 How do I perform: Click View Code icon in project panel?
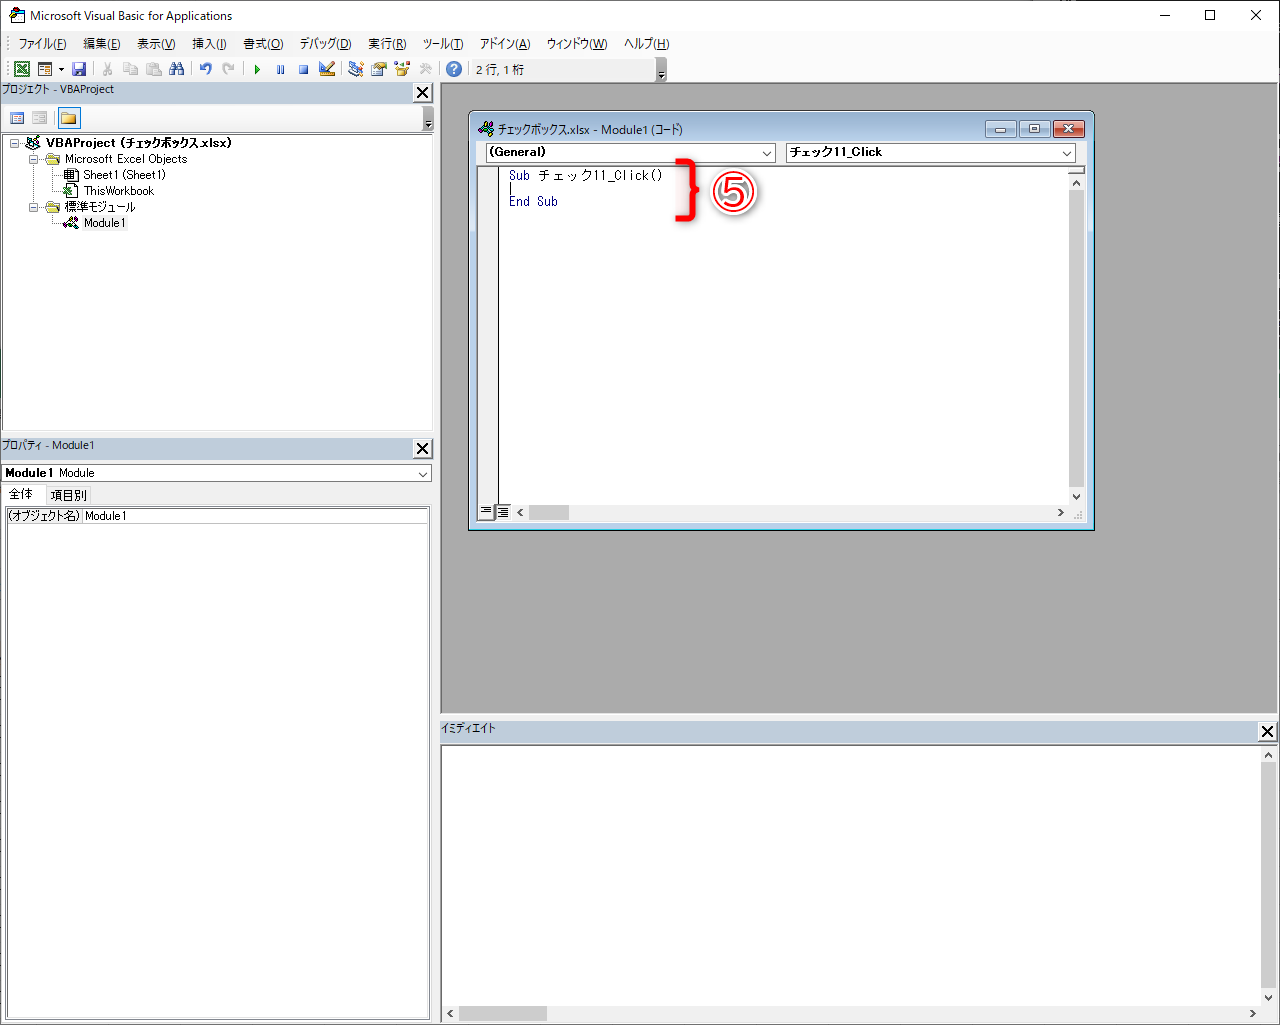(17, 118)
